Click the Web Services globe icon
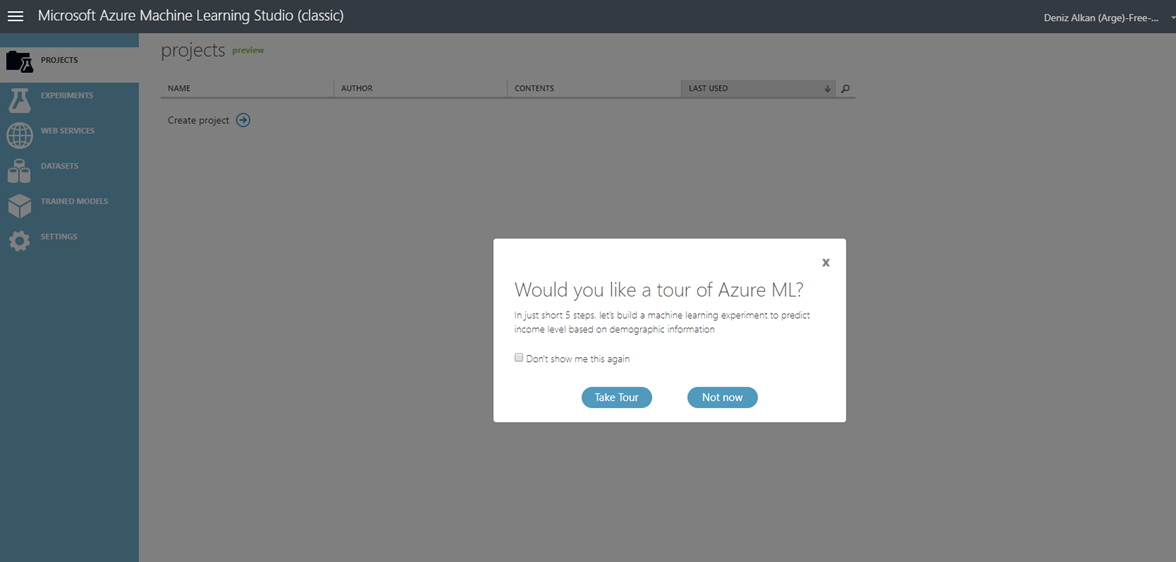The width and height of the screenshot is (1176, 562). tap(20, 136)
